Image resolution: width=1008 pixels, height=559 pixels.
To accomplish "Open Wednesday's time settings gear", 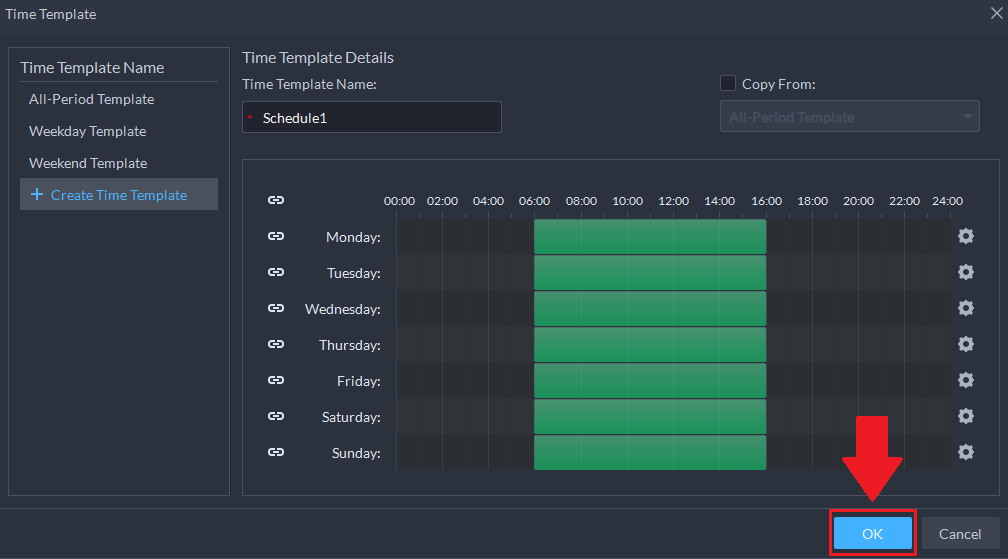I will click(x=965, y=309).
